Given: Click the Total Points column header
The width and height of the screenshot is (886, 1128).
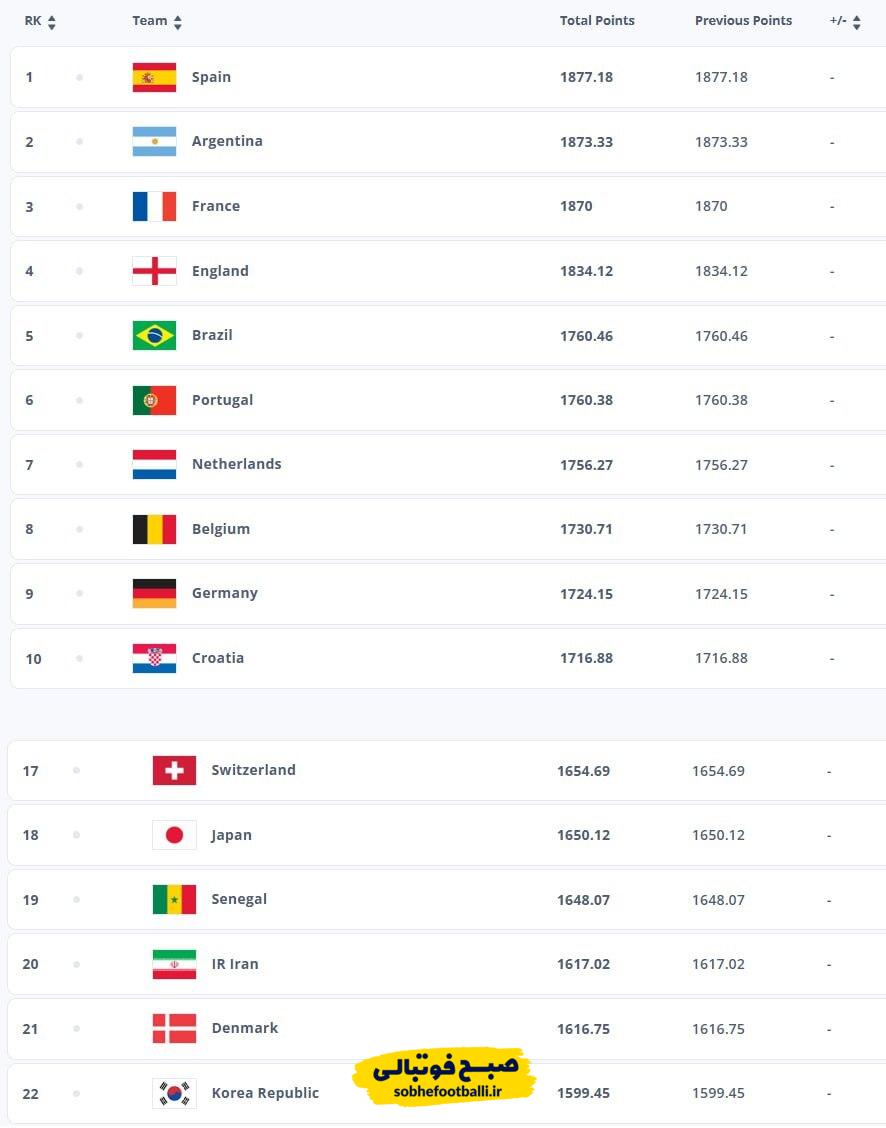Looking at the screenshot, I should [x=597, y=21].
